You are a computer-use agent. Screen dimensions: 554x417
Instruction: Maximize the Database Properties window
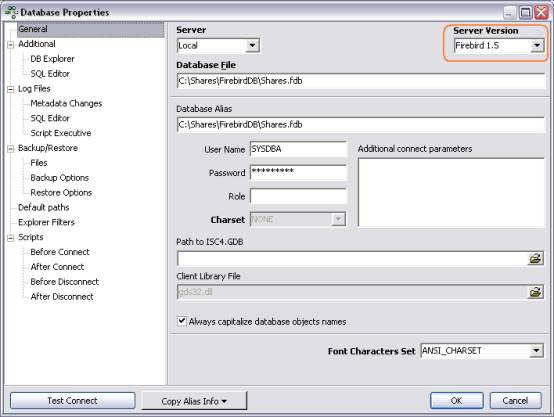tap(525, 13)
